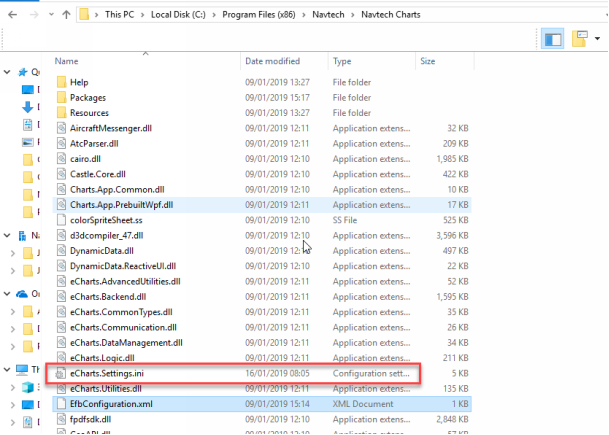This screenshot has width=609, height=435.
Task: Sort by Date modified column header
Action: (x=273, y=61)
